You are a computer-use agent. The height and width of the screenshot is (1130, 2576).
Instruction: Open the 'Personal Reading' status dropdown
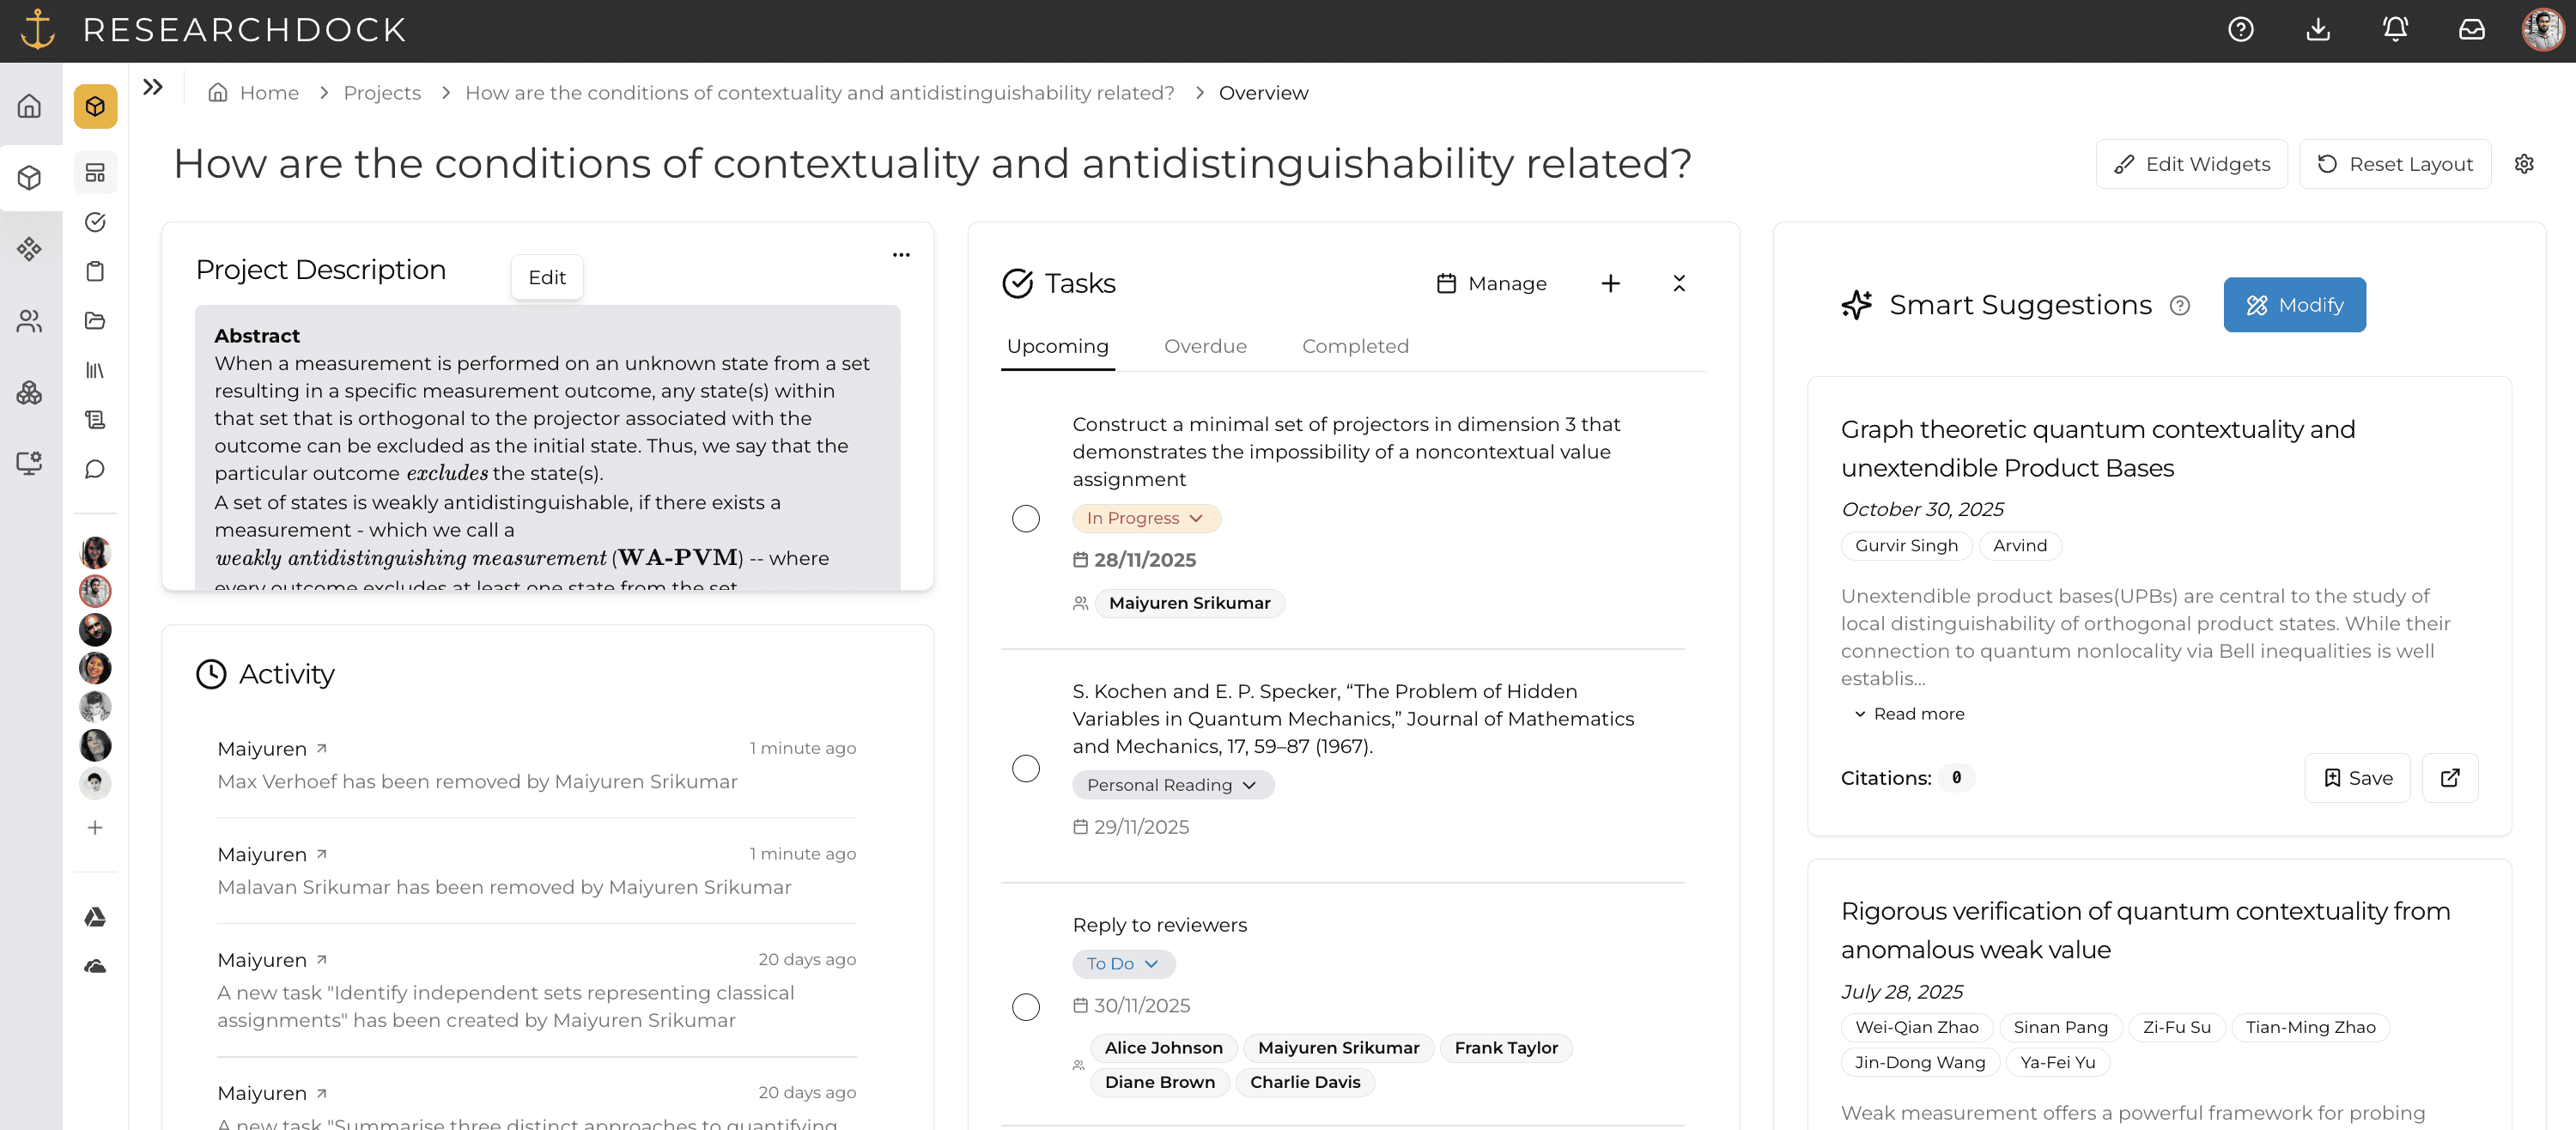click(x=1172, y=785)
